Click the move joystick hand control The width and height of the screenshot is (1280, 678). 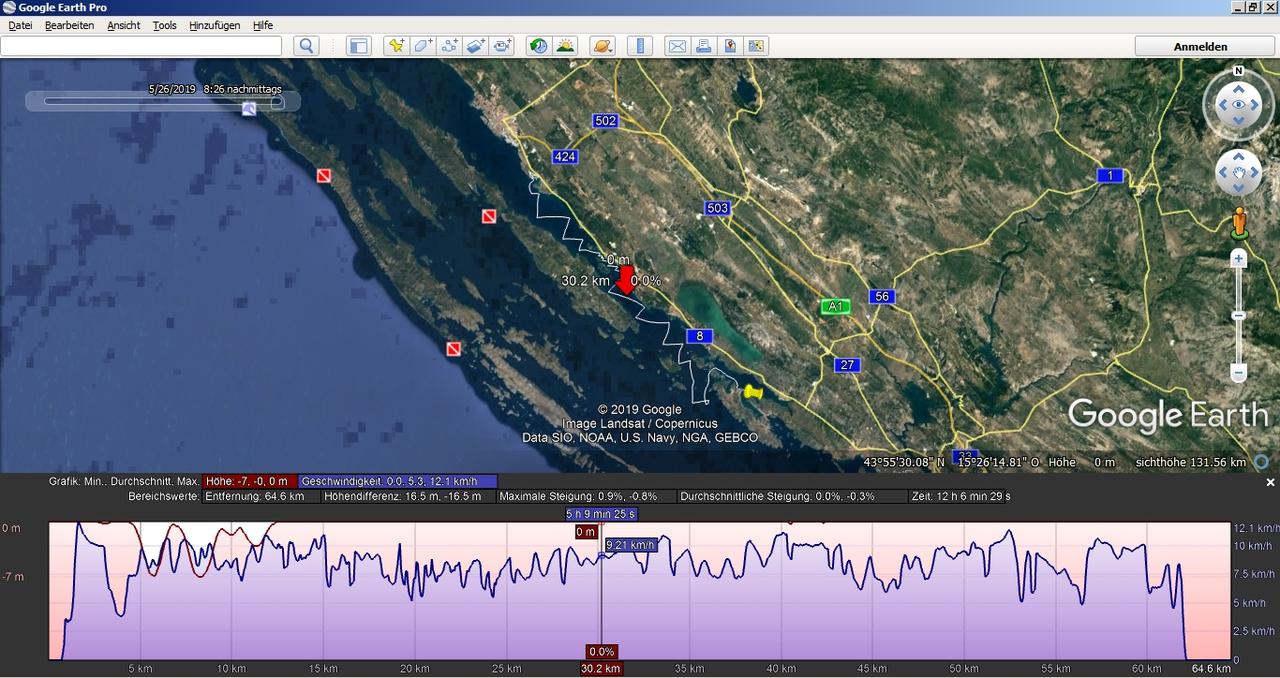click(x=1238, y=174)
